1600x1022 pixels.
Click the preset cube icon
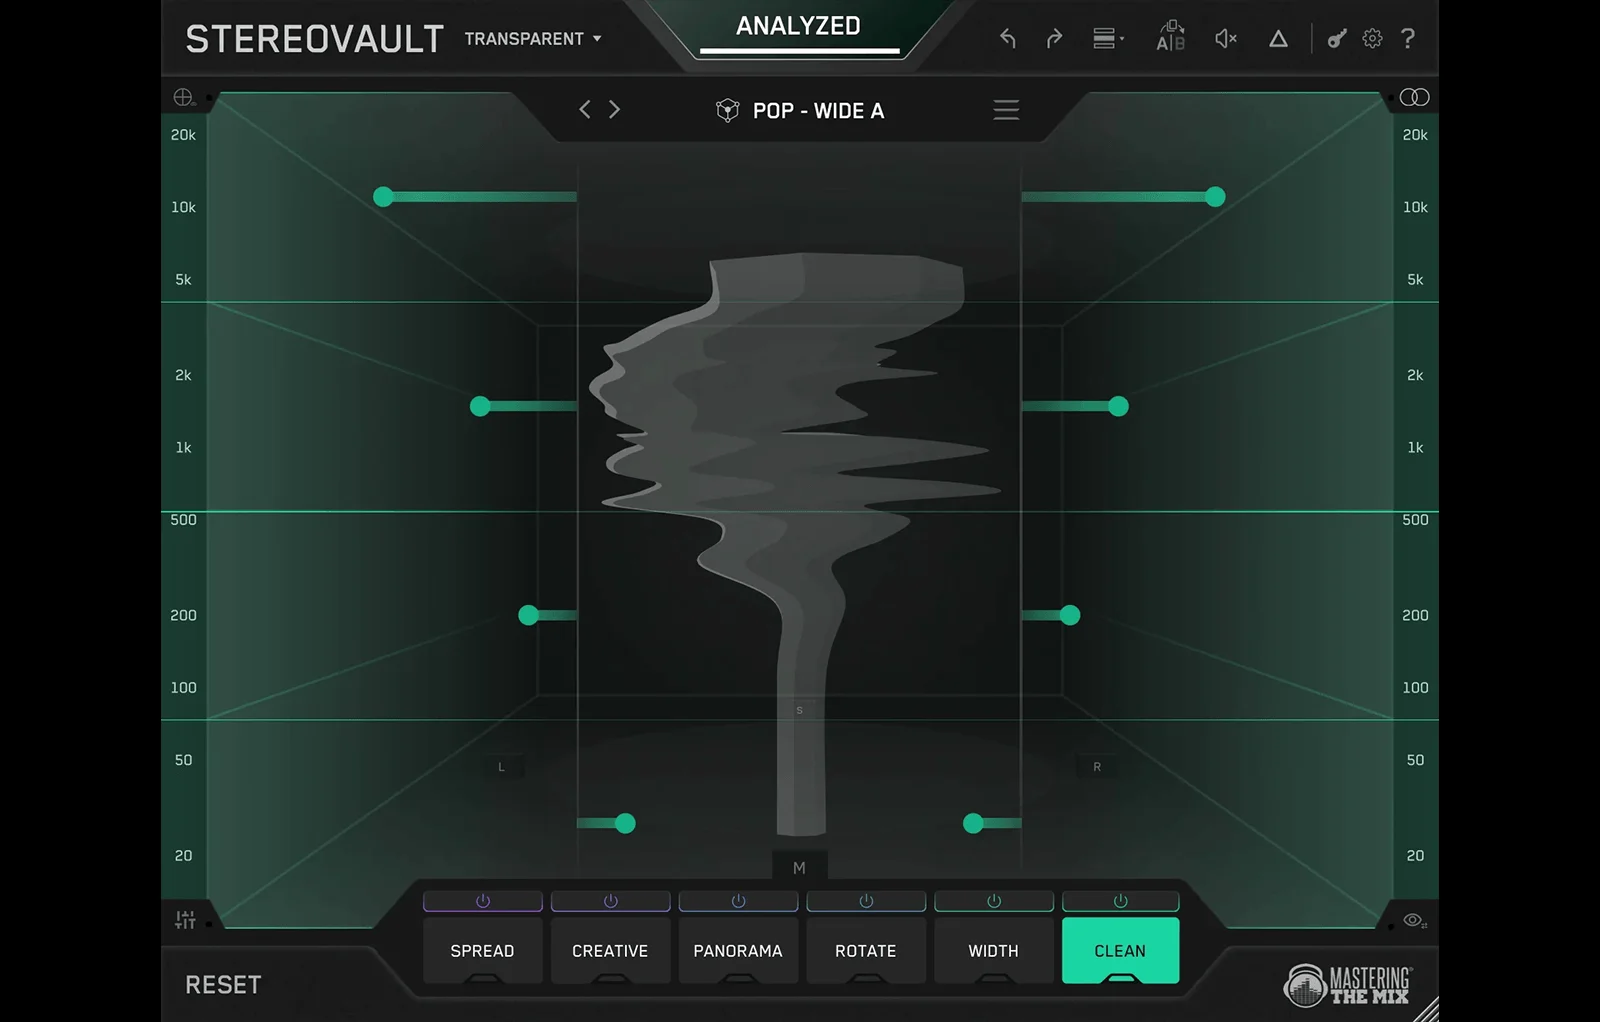point(727,110)
